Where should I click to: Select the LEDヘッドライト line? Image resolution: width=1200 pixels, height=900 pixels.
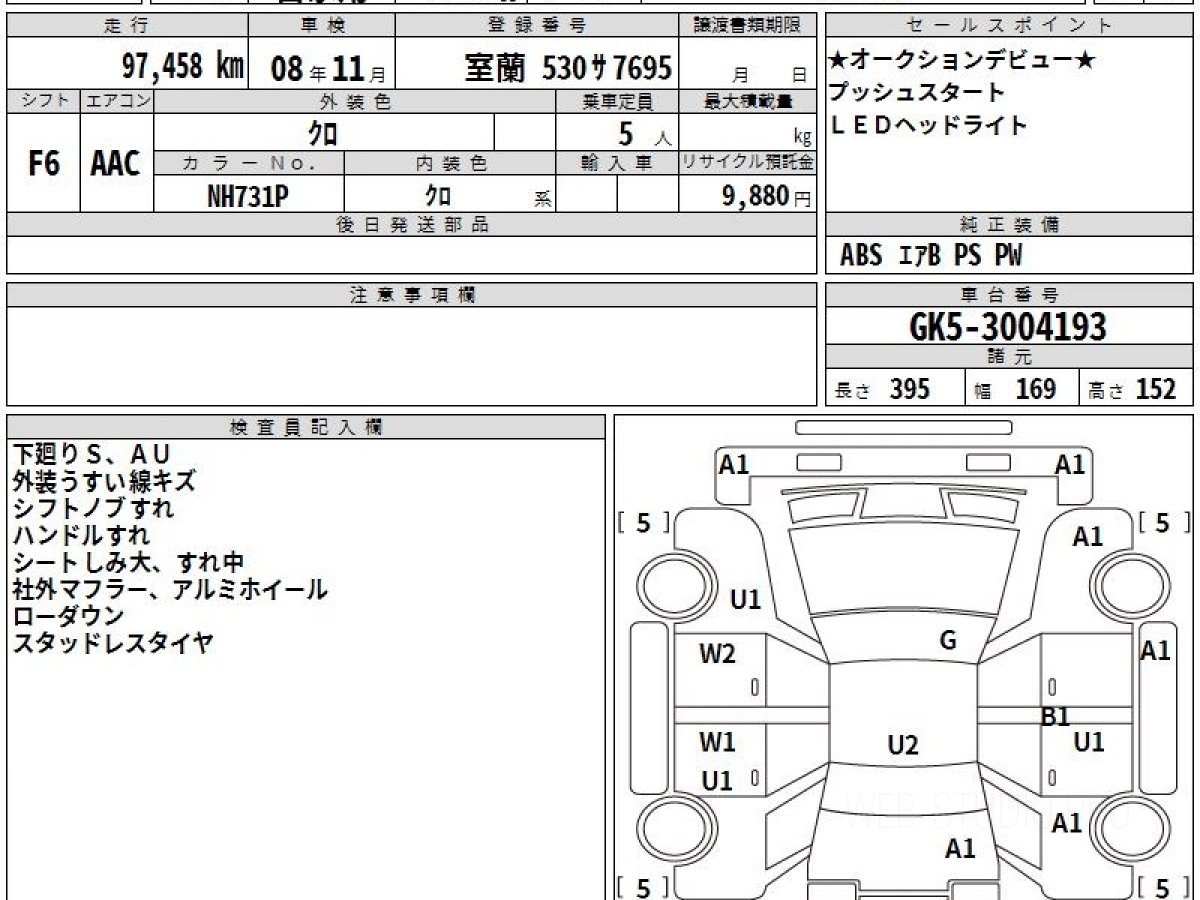[929, 125]
